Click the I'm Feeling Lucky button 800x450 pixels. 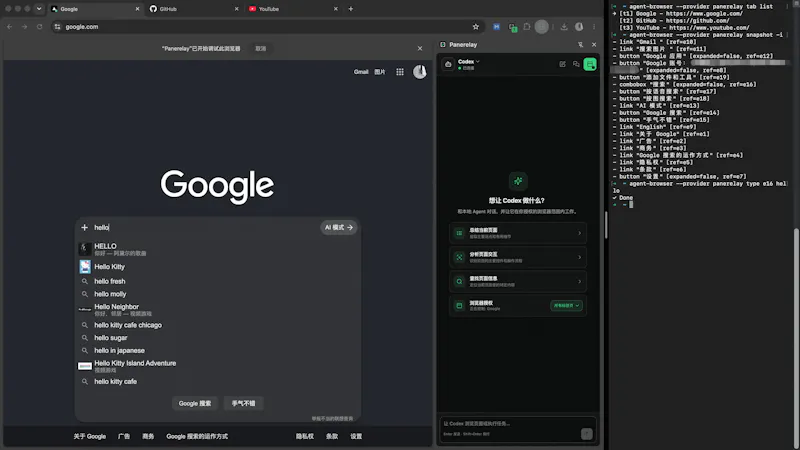click(243, 404)
